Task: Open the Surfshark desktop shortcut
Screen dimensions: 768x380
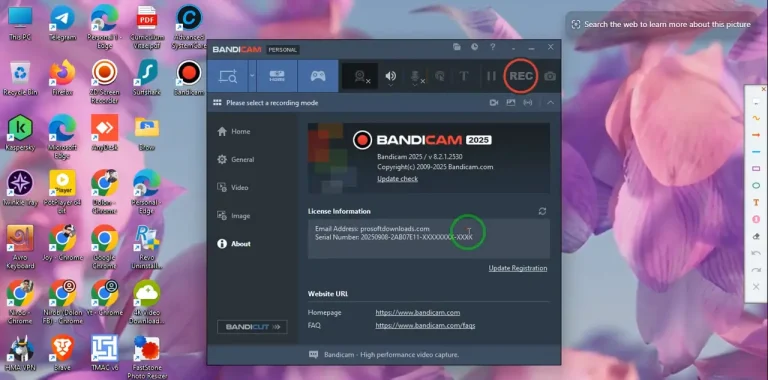Action: click(x=147, y=77)
